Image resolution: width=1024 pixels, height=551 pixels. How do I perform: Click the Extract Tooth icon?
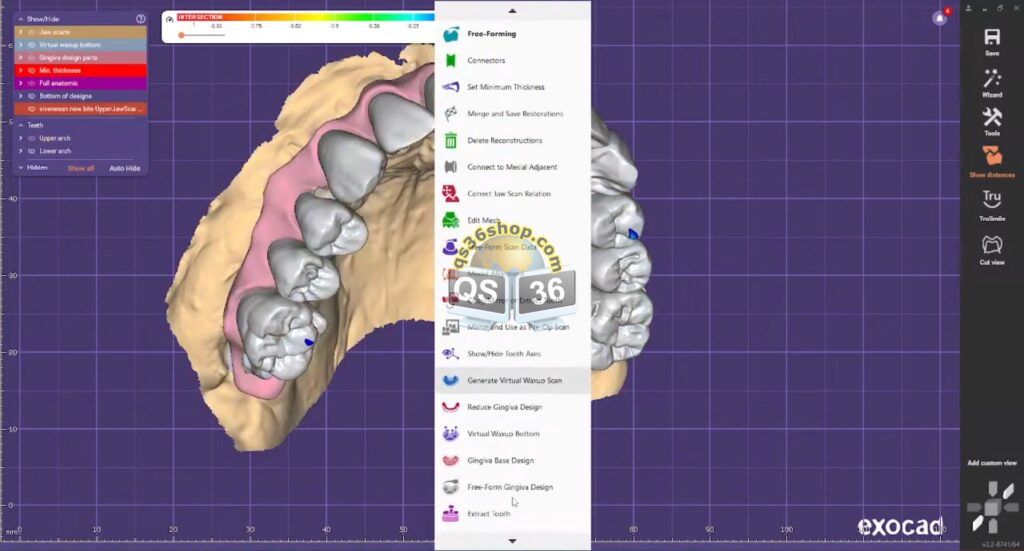[x=451, y=514]
